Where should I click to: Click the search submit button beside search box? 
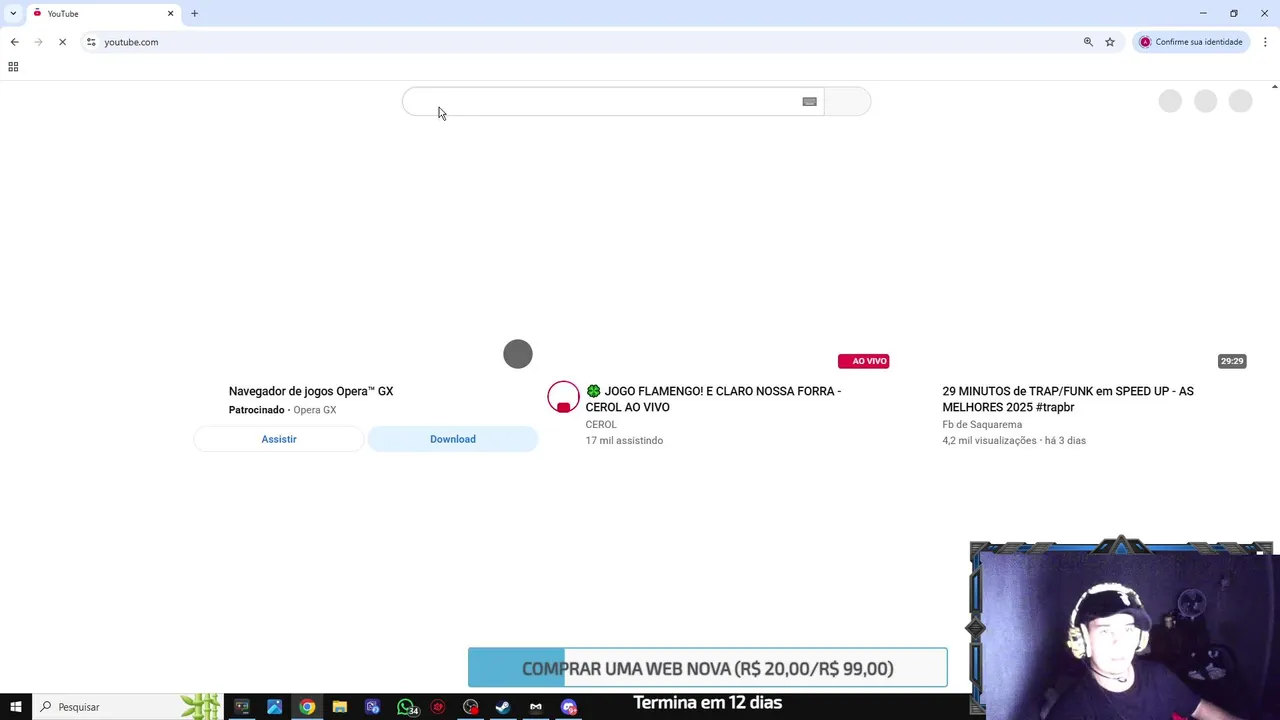[x=847, y=102]
